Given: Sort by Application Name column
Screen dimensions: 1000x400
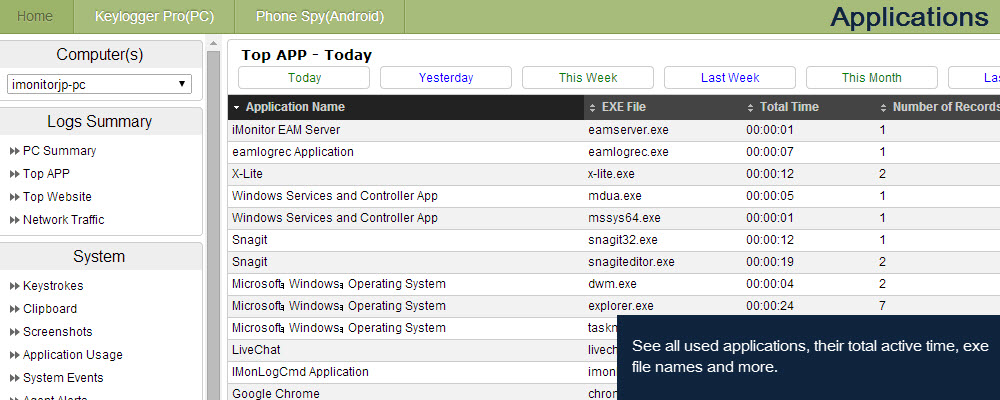Looking at the screenshot, I should (x=406, y=107).
